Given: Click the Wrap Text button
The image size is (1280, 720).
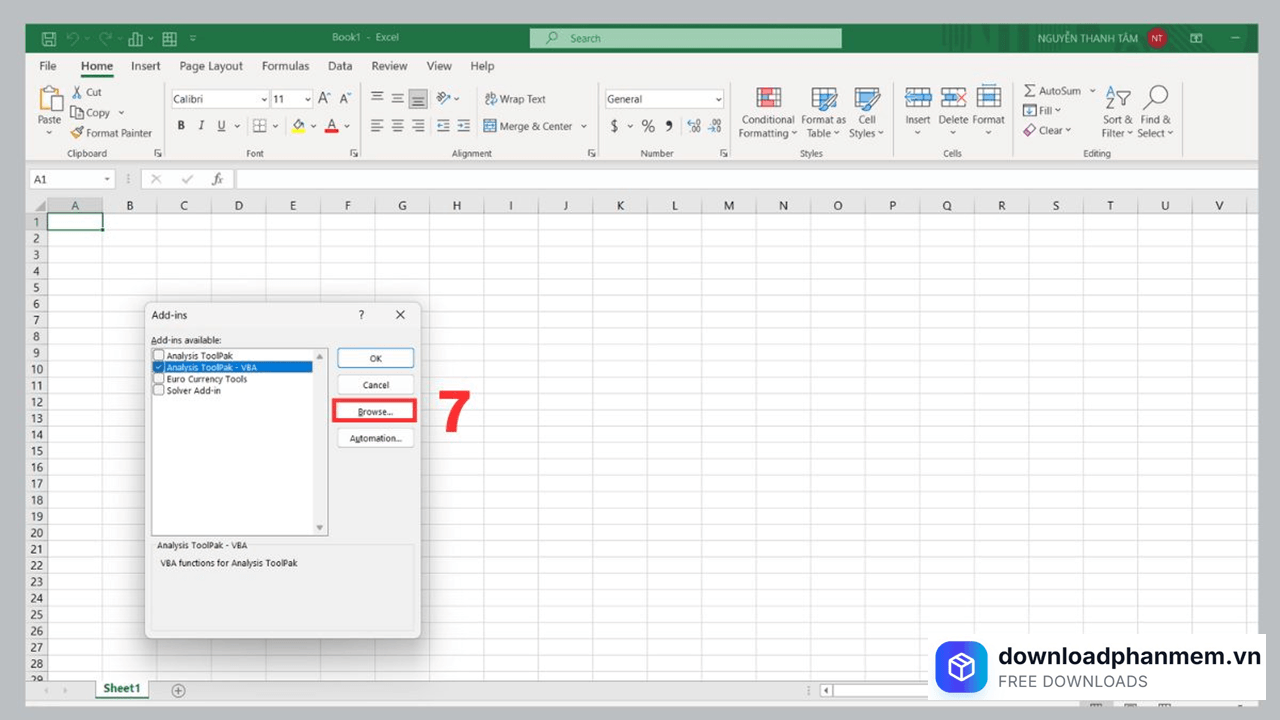Looking at the screenshot, I should click(x=515, y=99).
